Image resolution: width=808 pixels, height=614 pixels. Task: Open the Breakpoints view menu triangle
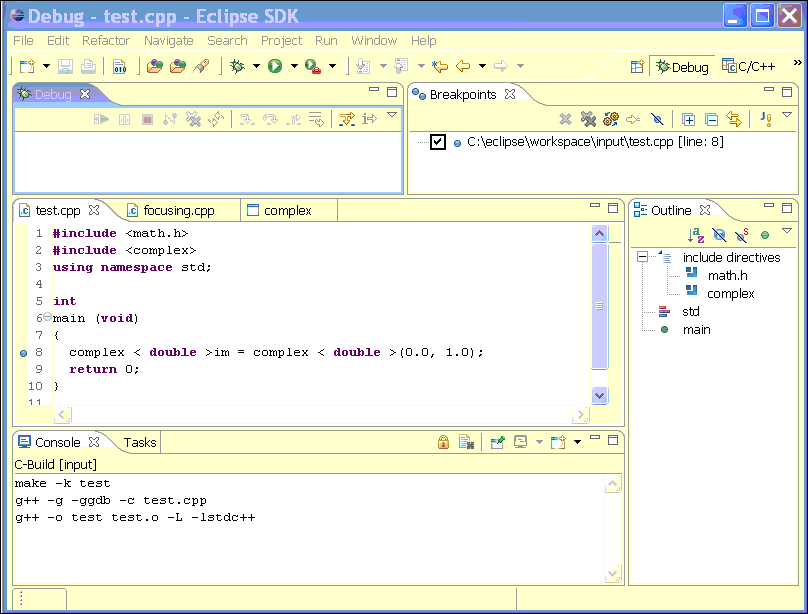[x=787, y=115]
